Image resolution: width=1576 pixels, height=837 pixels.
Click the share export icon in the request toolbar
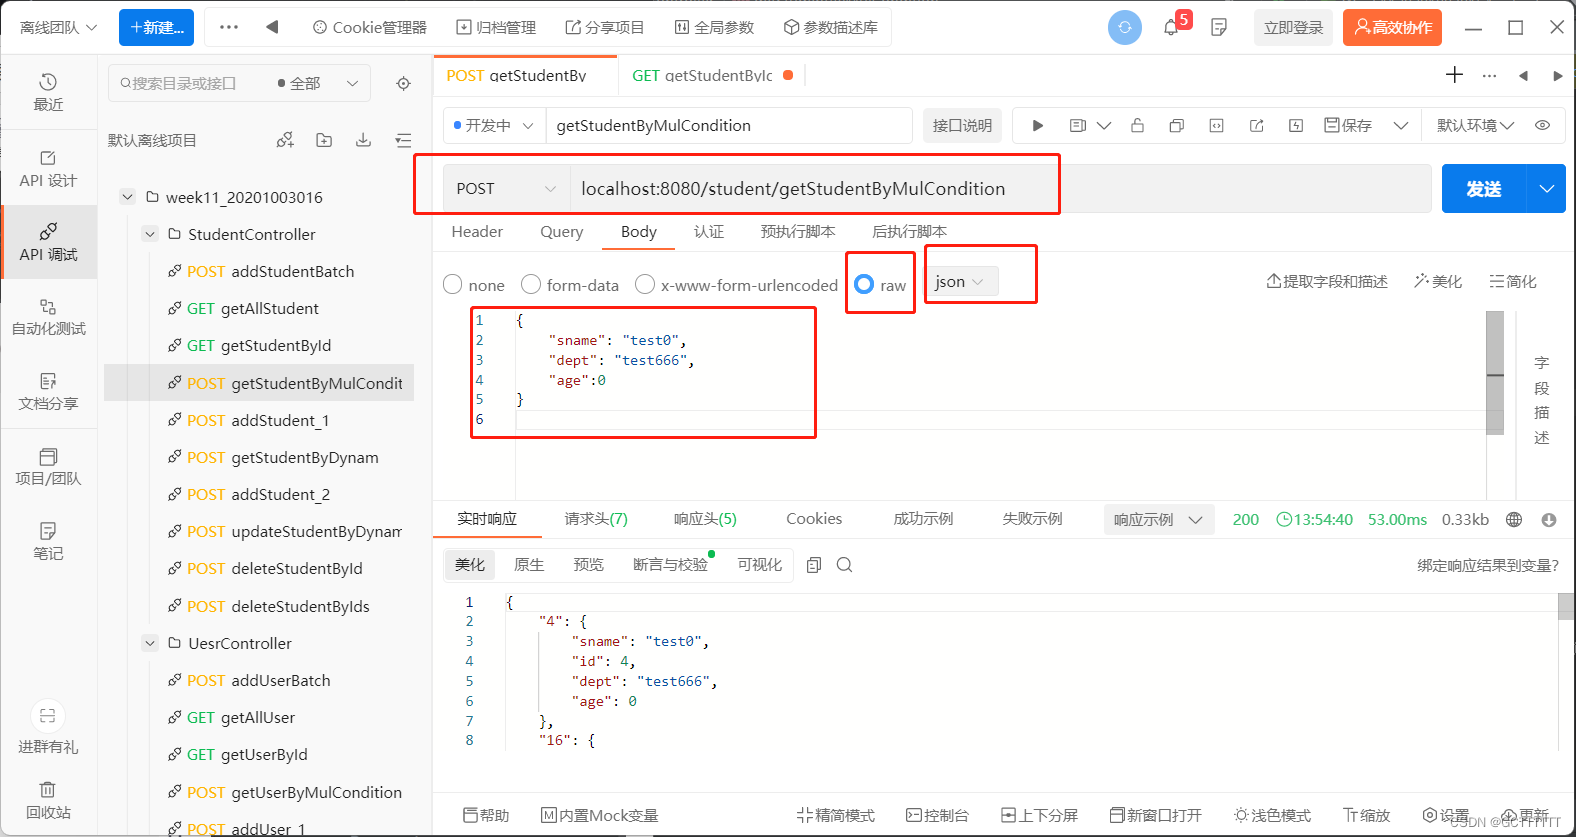(x=1256, y=125)
